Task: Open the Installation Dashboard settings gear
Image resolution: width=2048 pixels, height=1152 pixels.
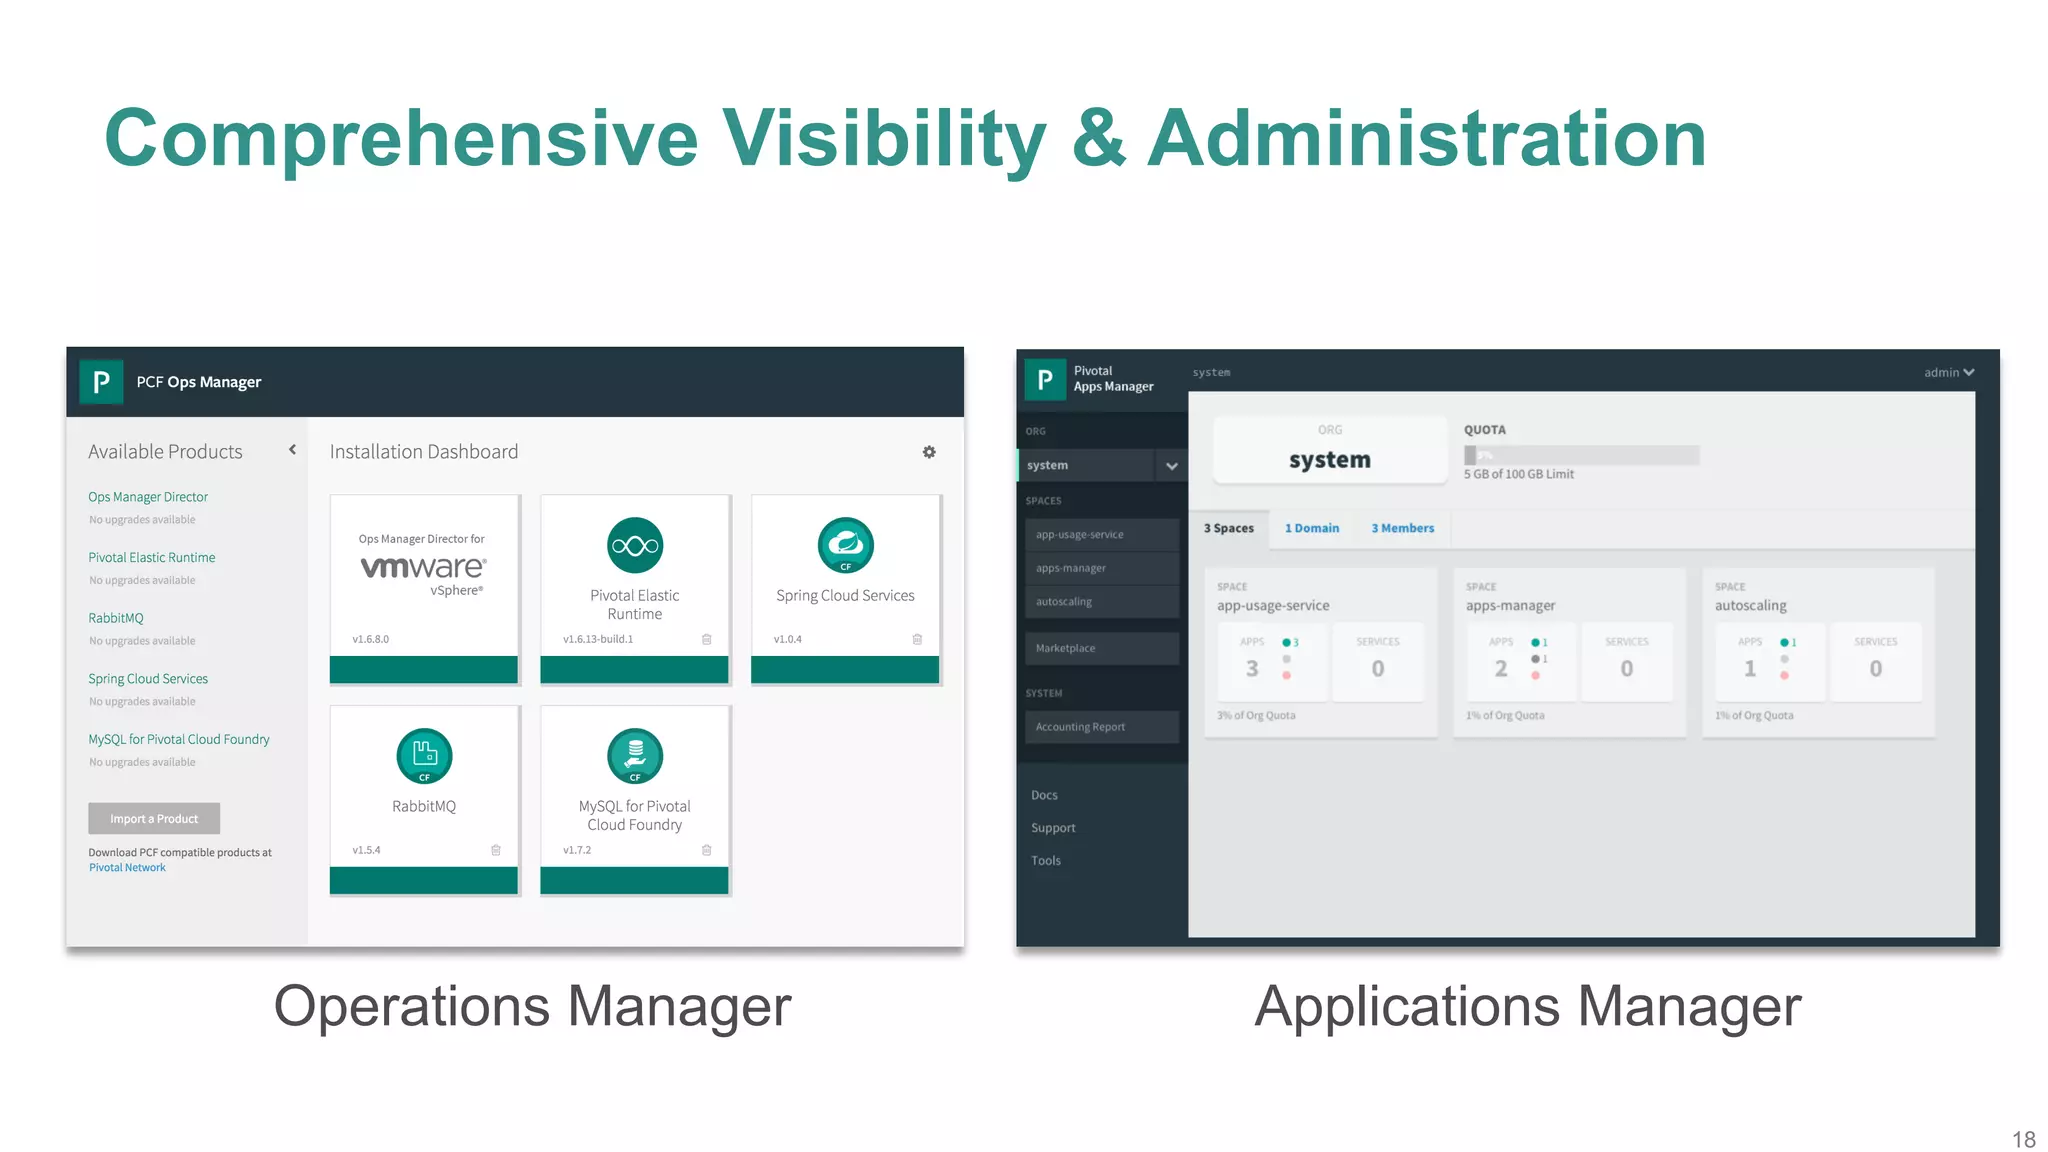Action: [929, 452]
